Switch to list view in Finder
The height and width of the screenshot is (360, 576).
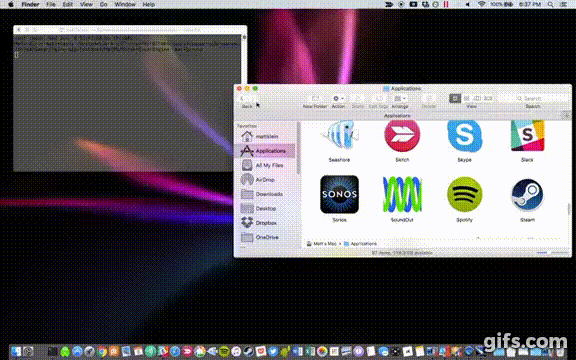click(x=467, y=98)
